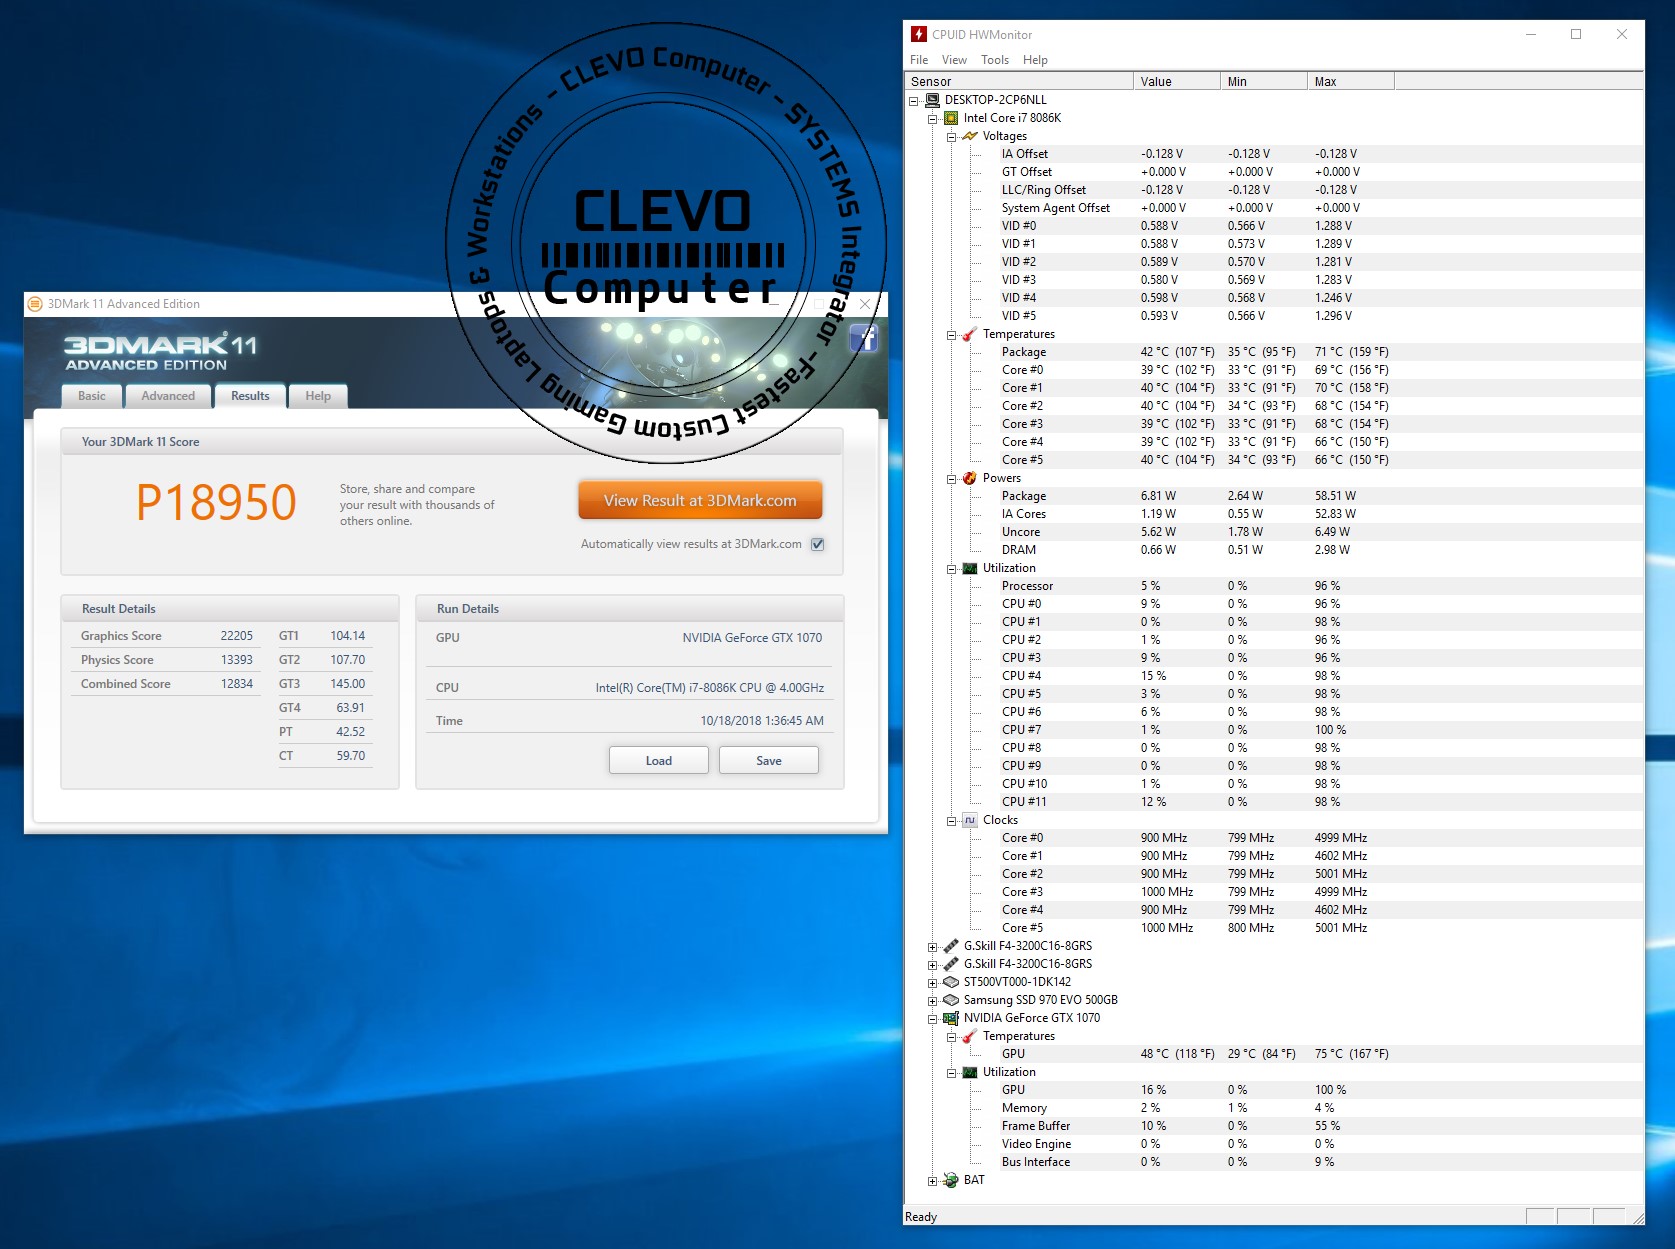This screenshot has width=1675, height=1249.
Task: Click the NVIDIA GeForce GTX 1070 card icon
Action: point(951,1018)
